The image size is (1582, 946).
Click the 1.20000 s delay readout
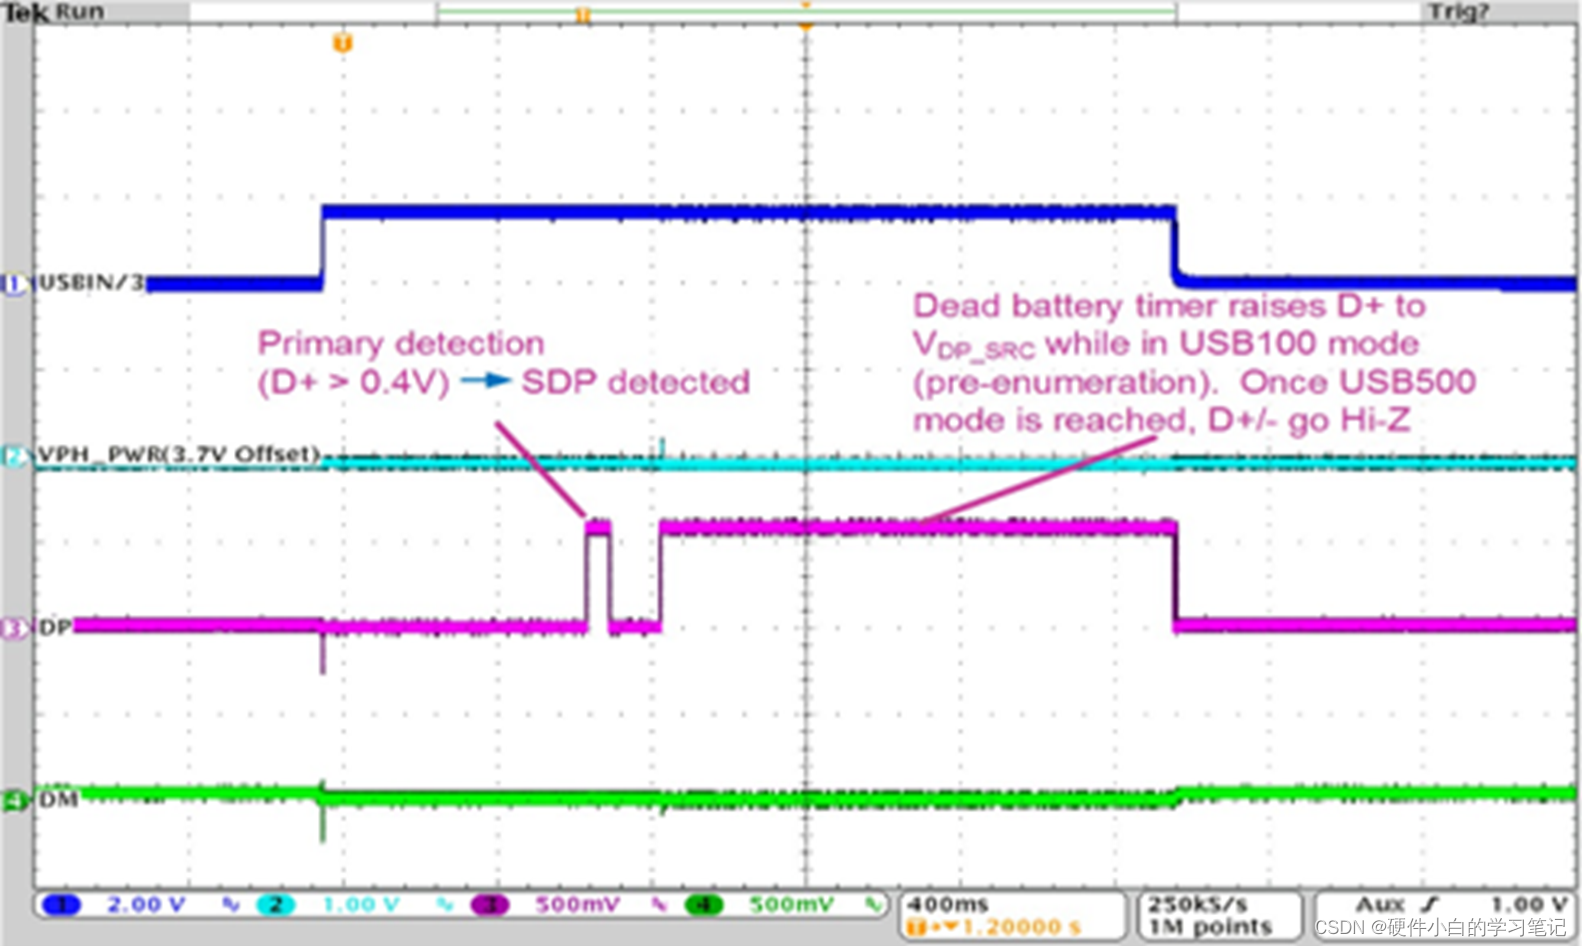point(1021,928)
